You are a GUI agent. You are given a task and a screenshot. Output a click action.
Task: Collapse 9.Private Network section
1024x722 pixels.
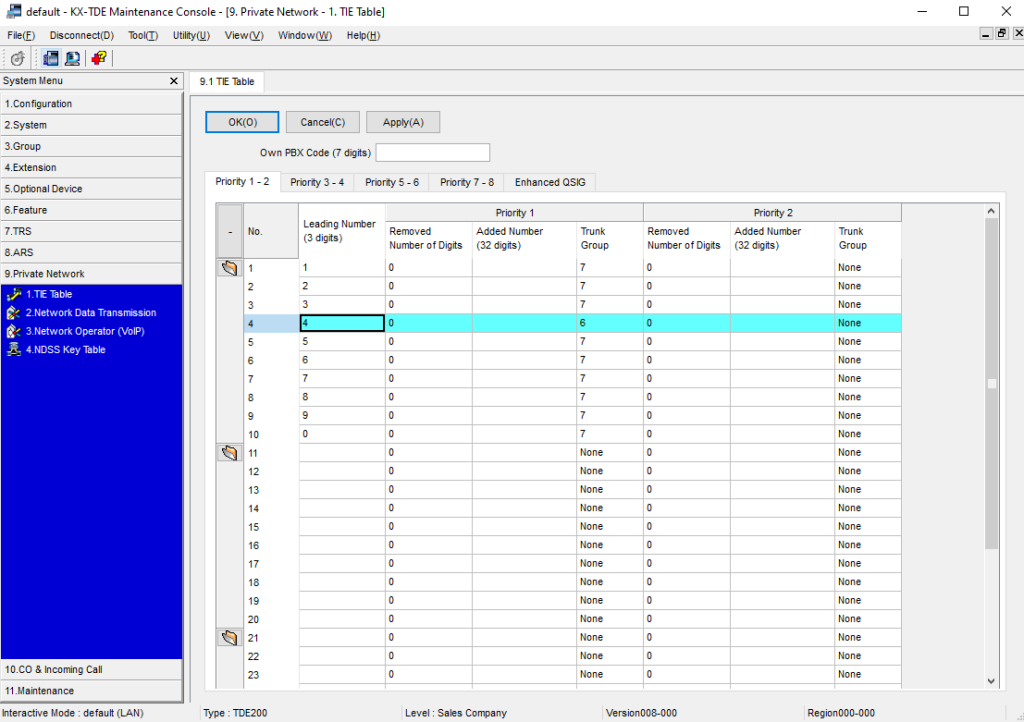coord(91,274)
